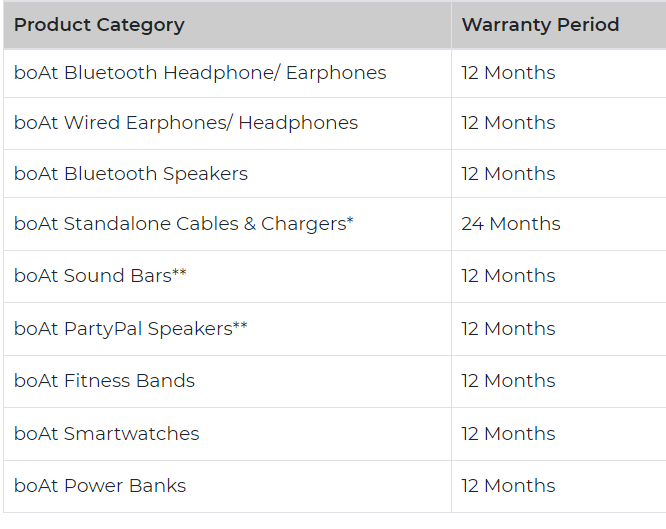Click 12 Months for Power Banks row
Viewport: 666px width, 529px height.
point(508,486)
